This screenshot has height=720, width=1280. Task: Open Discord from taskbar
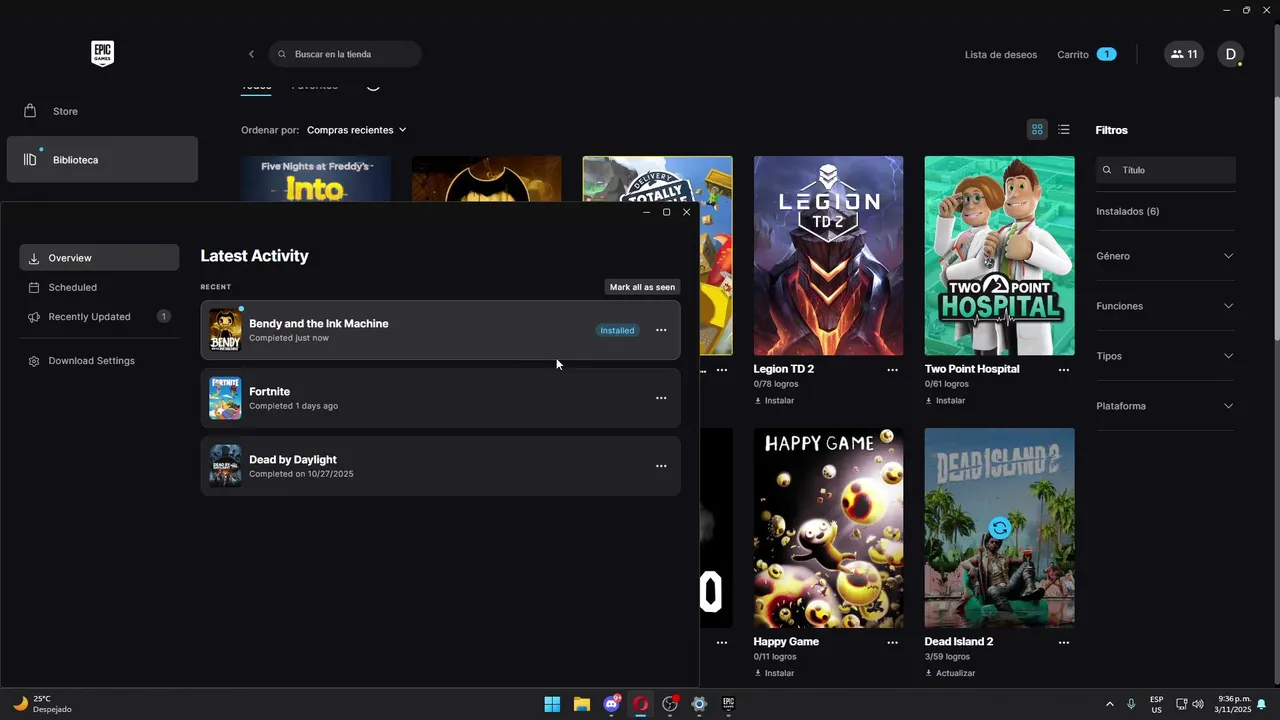pos(611,704)
